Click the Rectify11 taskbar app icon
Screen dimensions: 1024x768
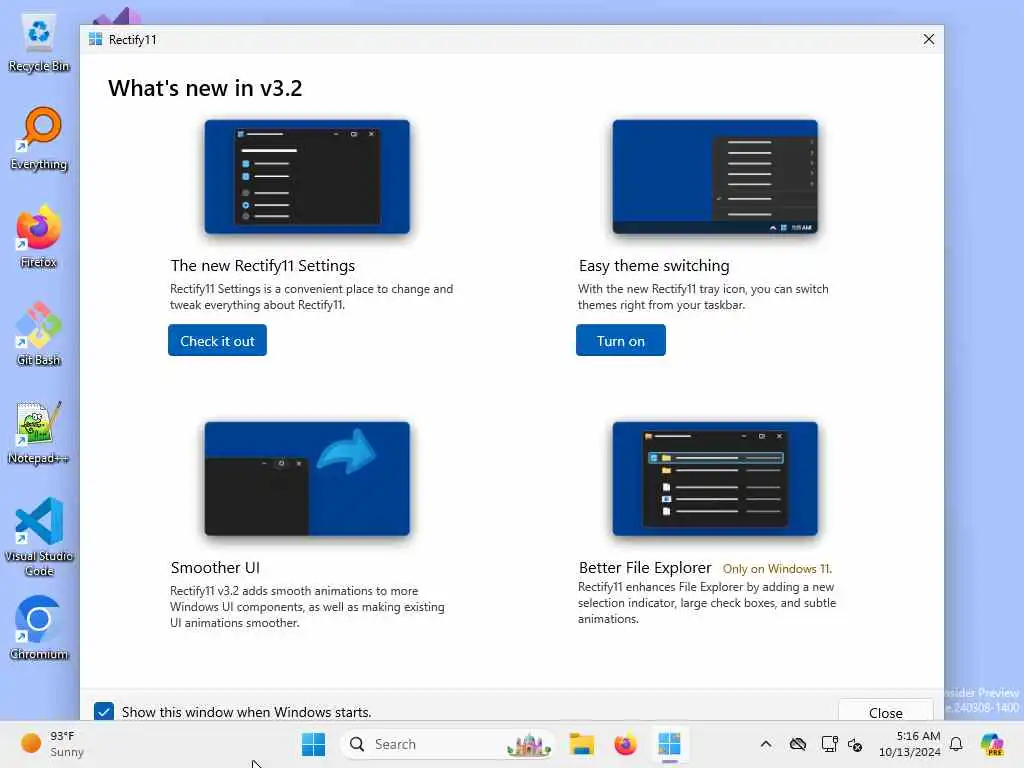pyautogui.click(x=669, y=744)
